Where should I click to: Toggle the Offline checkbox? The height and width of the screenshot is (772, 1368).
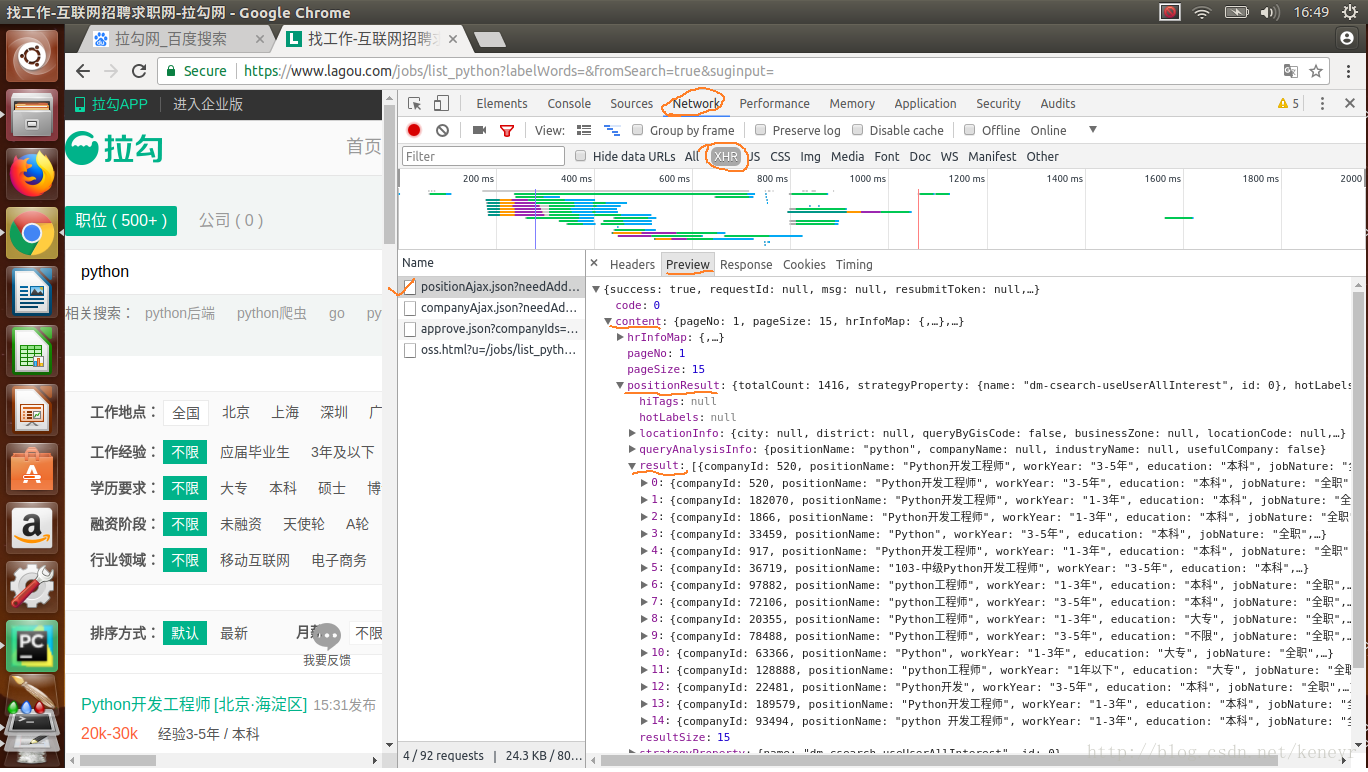pyautogui.click(x=969, y=130)
